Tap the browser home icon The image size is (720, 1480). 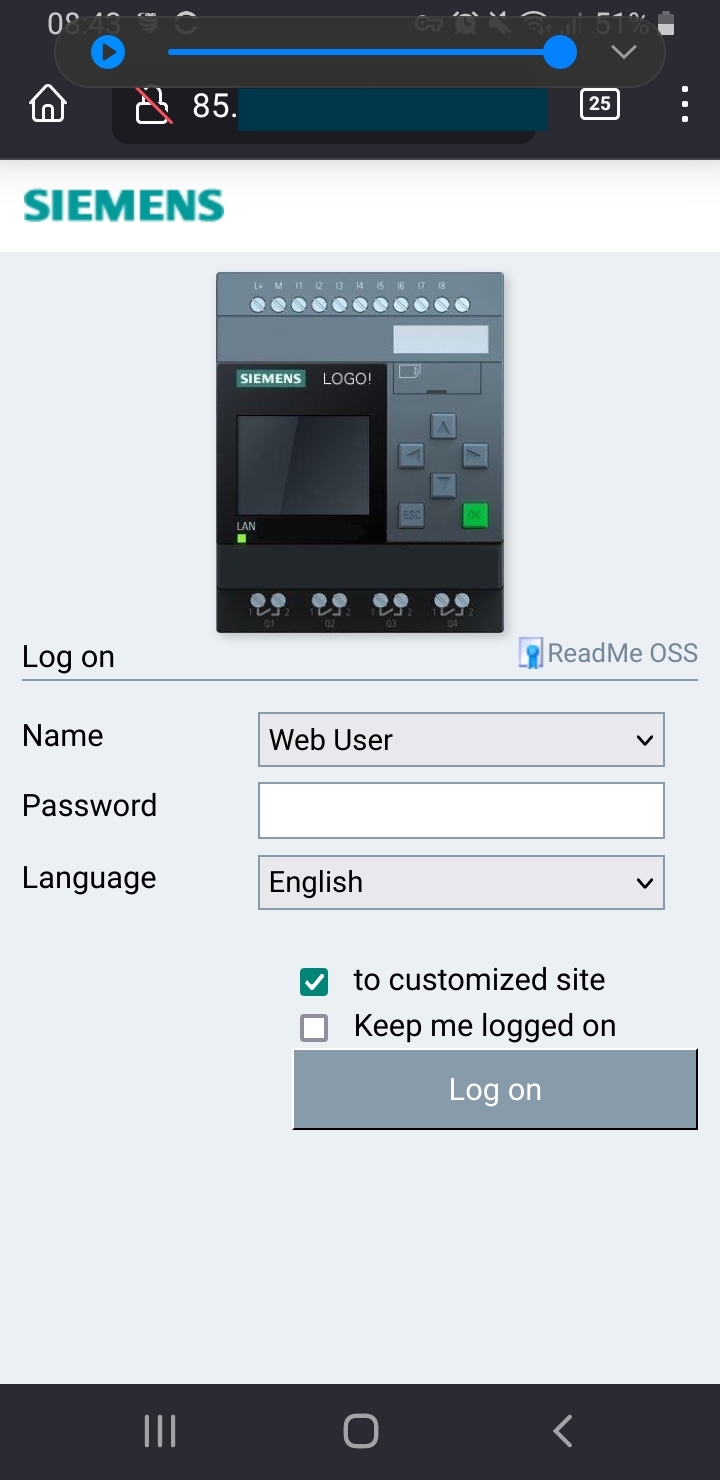(48, 104)
